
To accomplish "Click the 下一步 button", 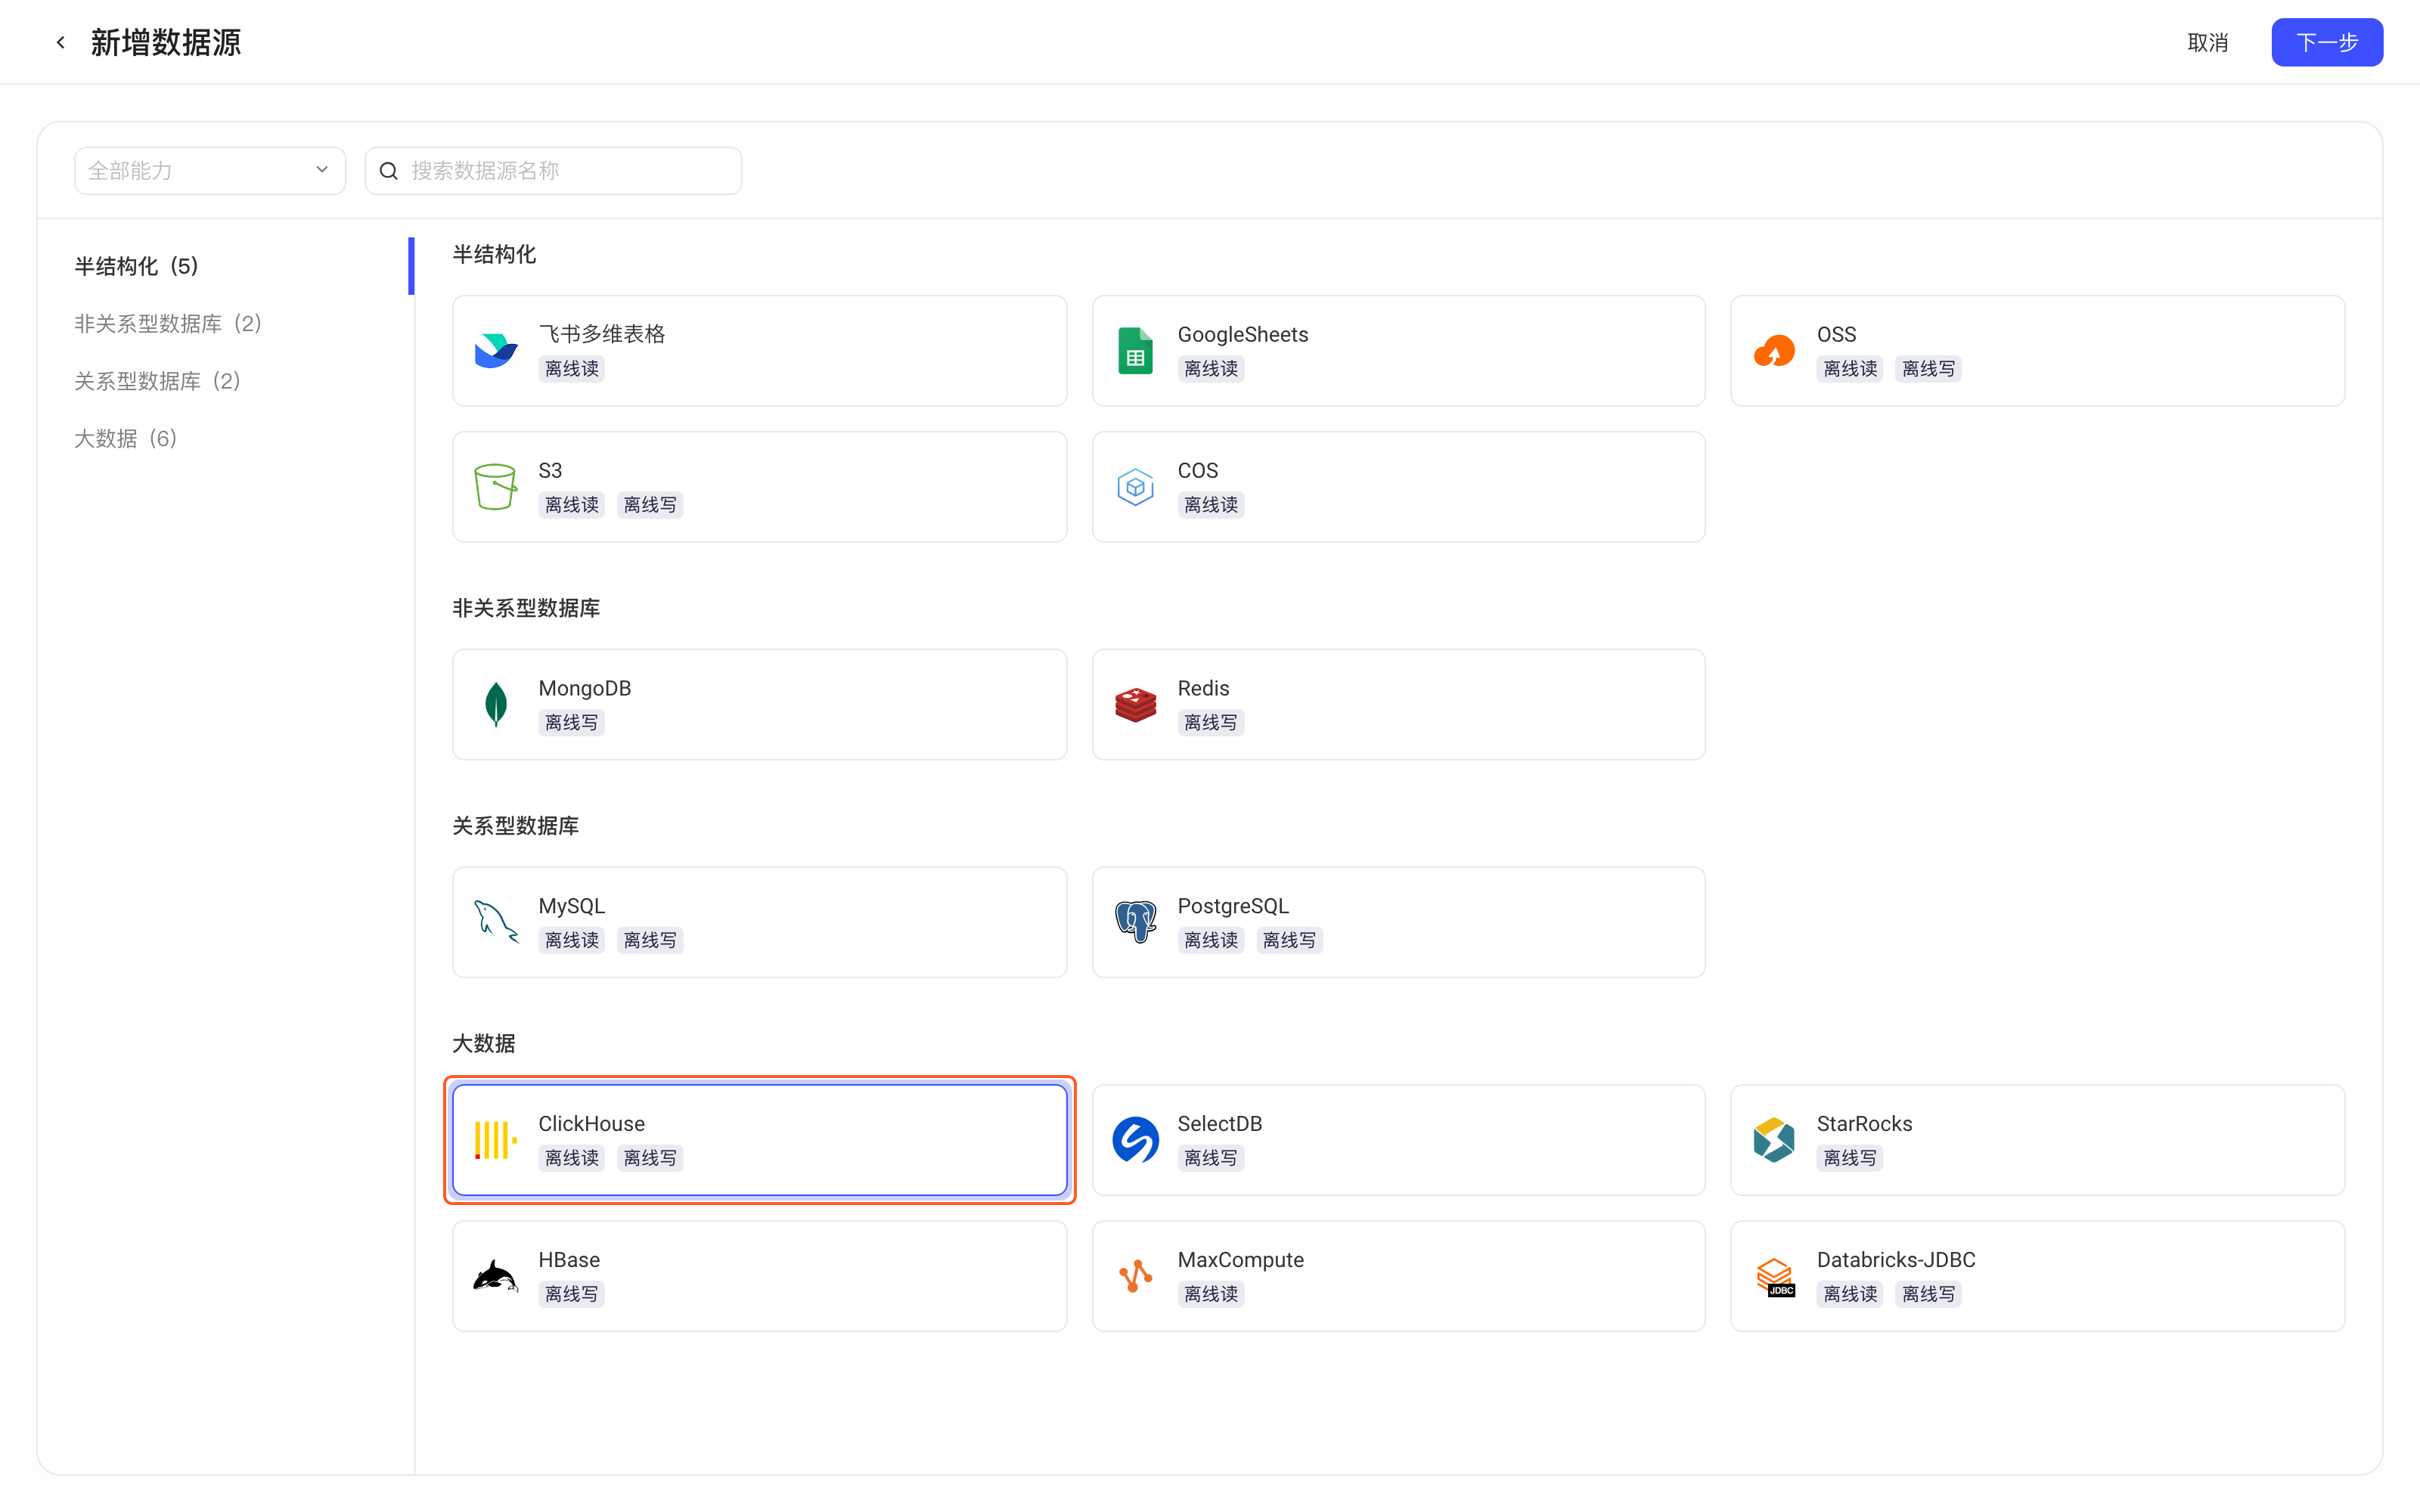I will pyautogui.click(x=2326, y=42).
